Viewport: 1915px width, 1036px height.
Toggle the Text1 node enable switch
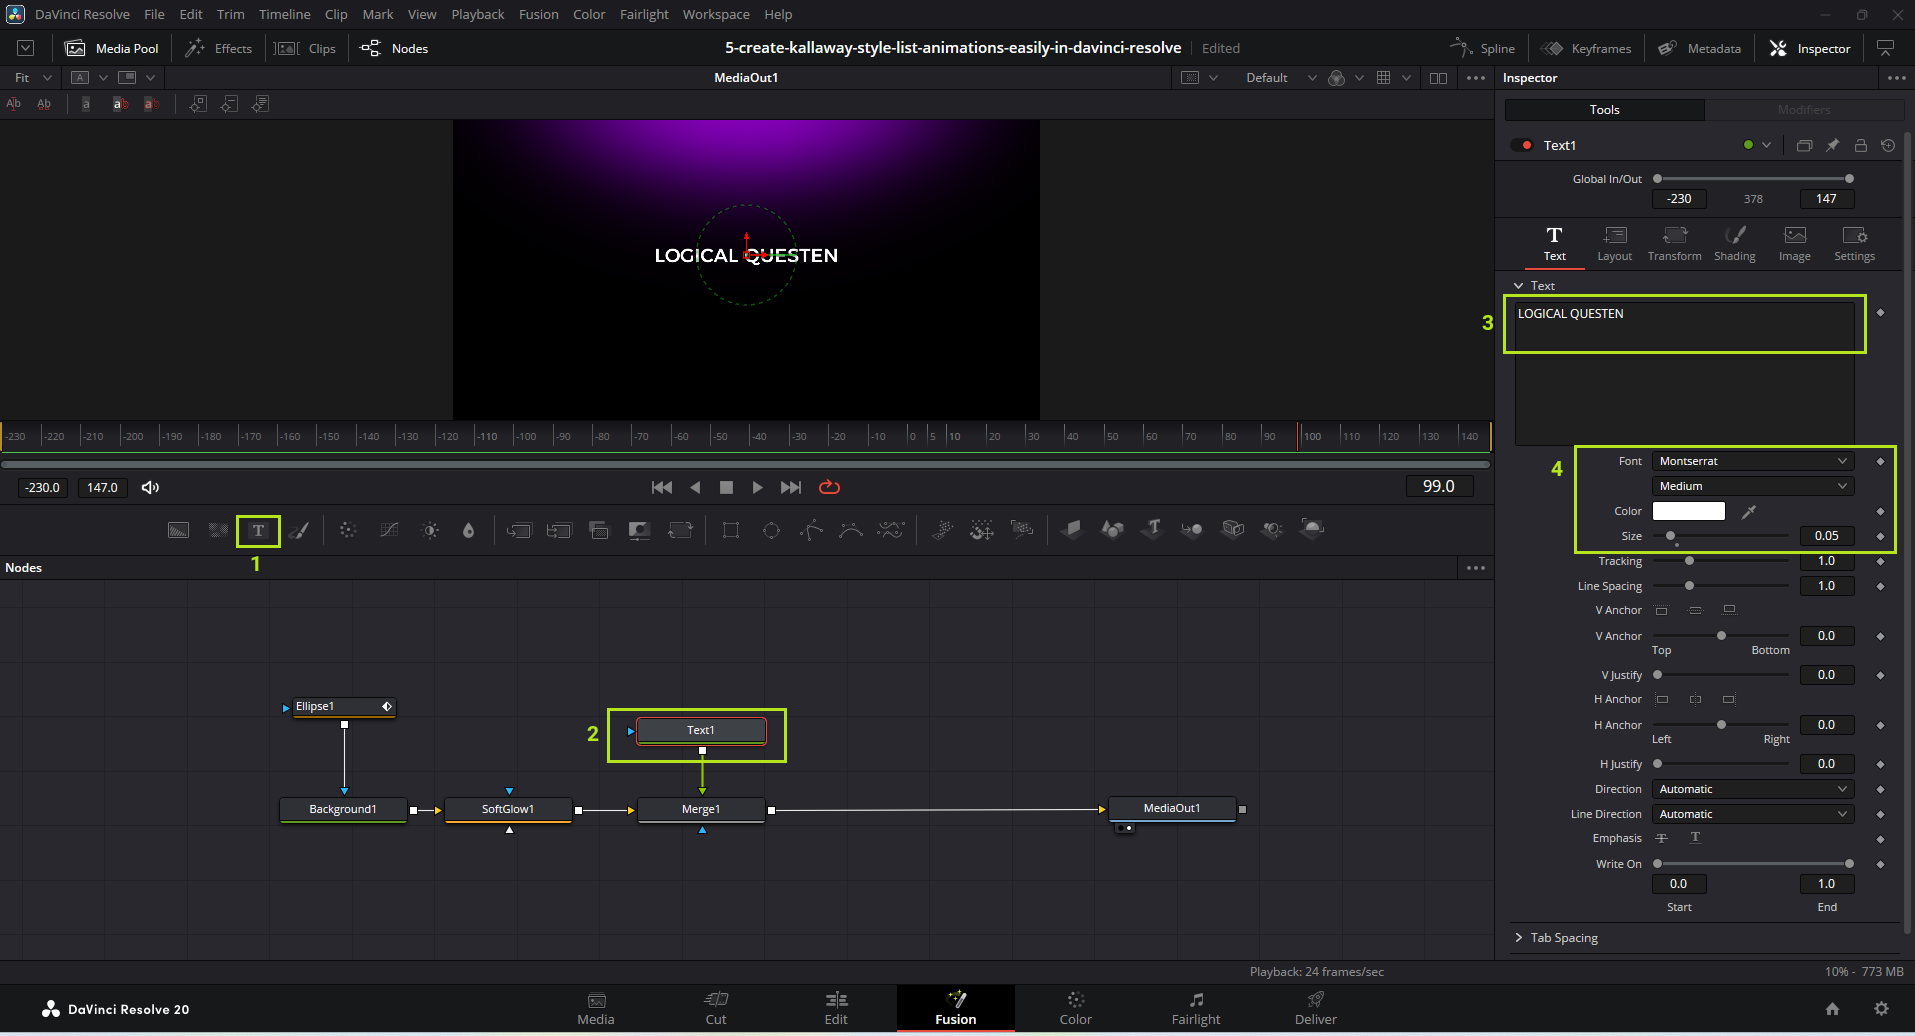pos(1522,145)
